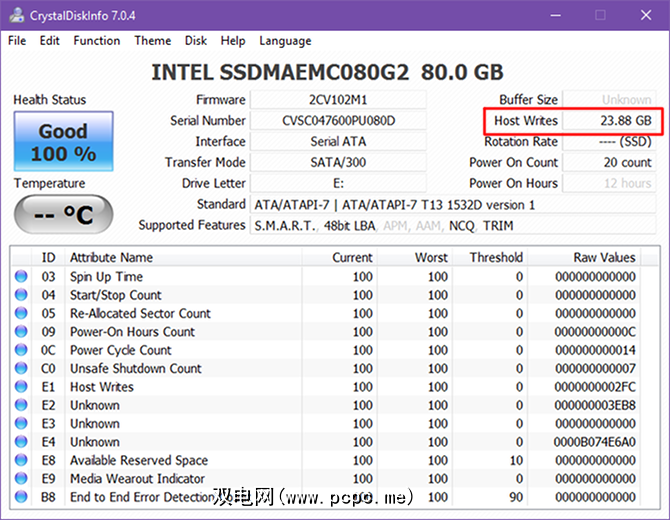This screenshot has height=520, width=670.
Task: Click the status icon for Re-Allocated Sector Count
Action: pyautogui.click(x=22, y=314)
